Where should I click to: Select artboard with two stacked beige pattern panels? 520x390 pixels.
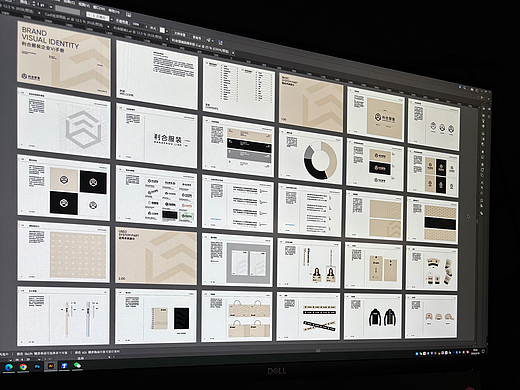[x=374, y=216]
